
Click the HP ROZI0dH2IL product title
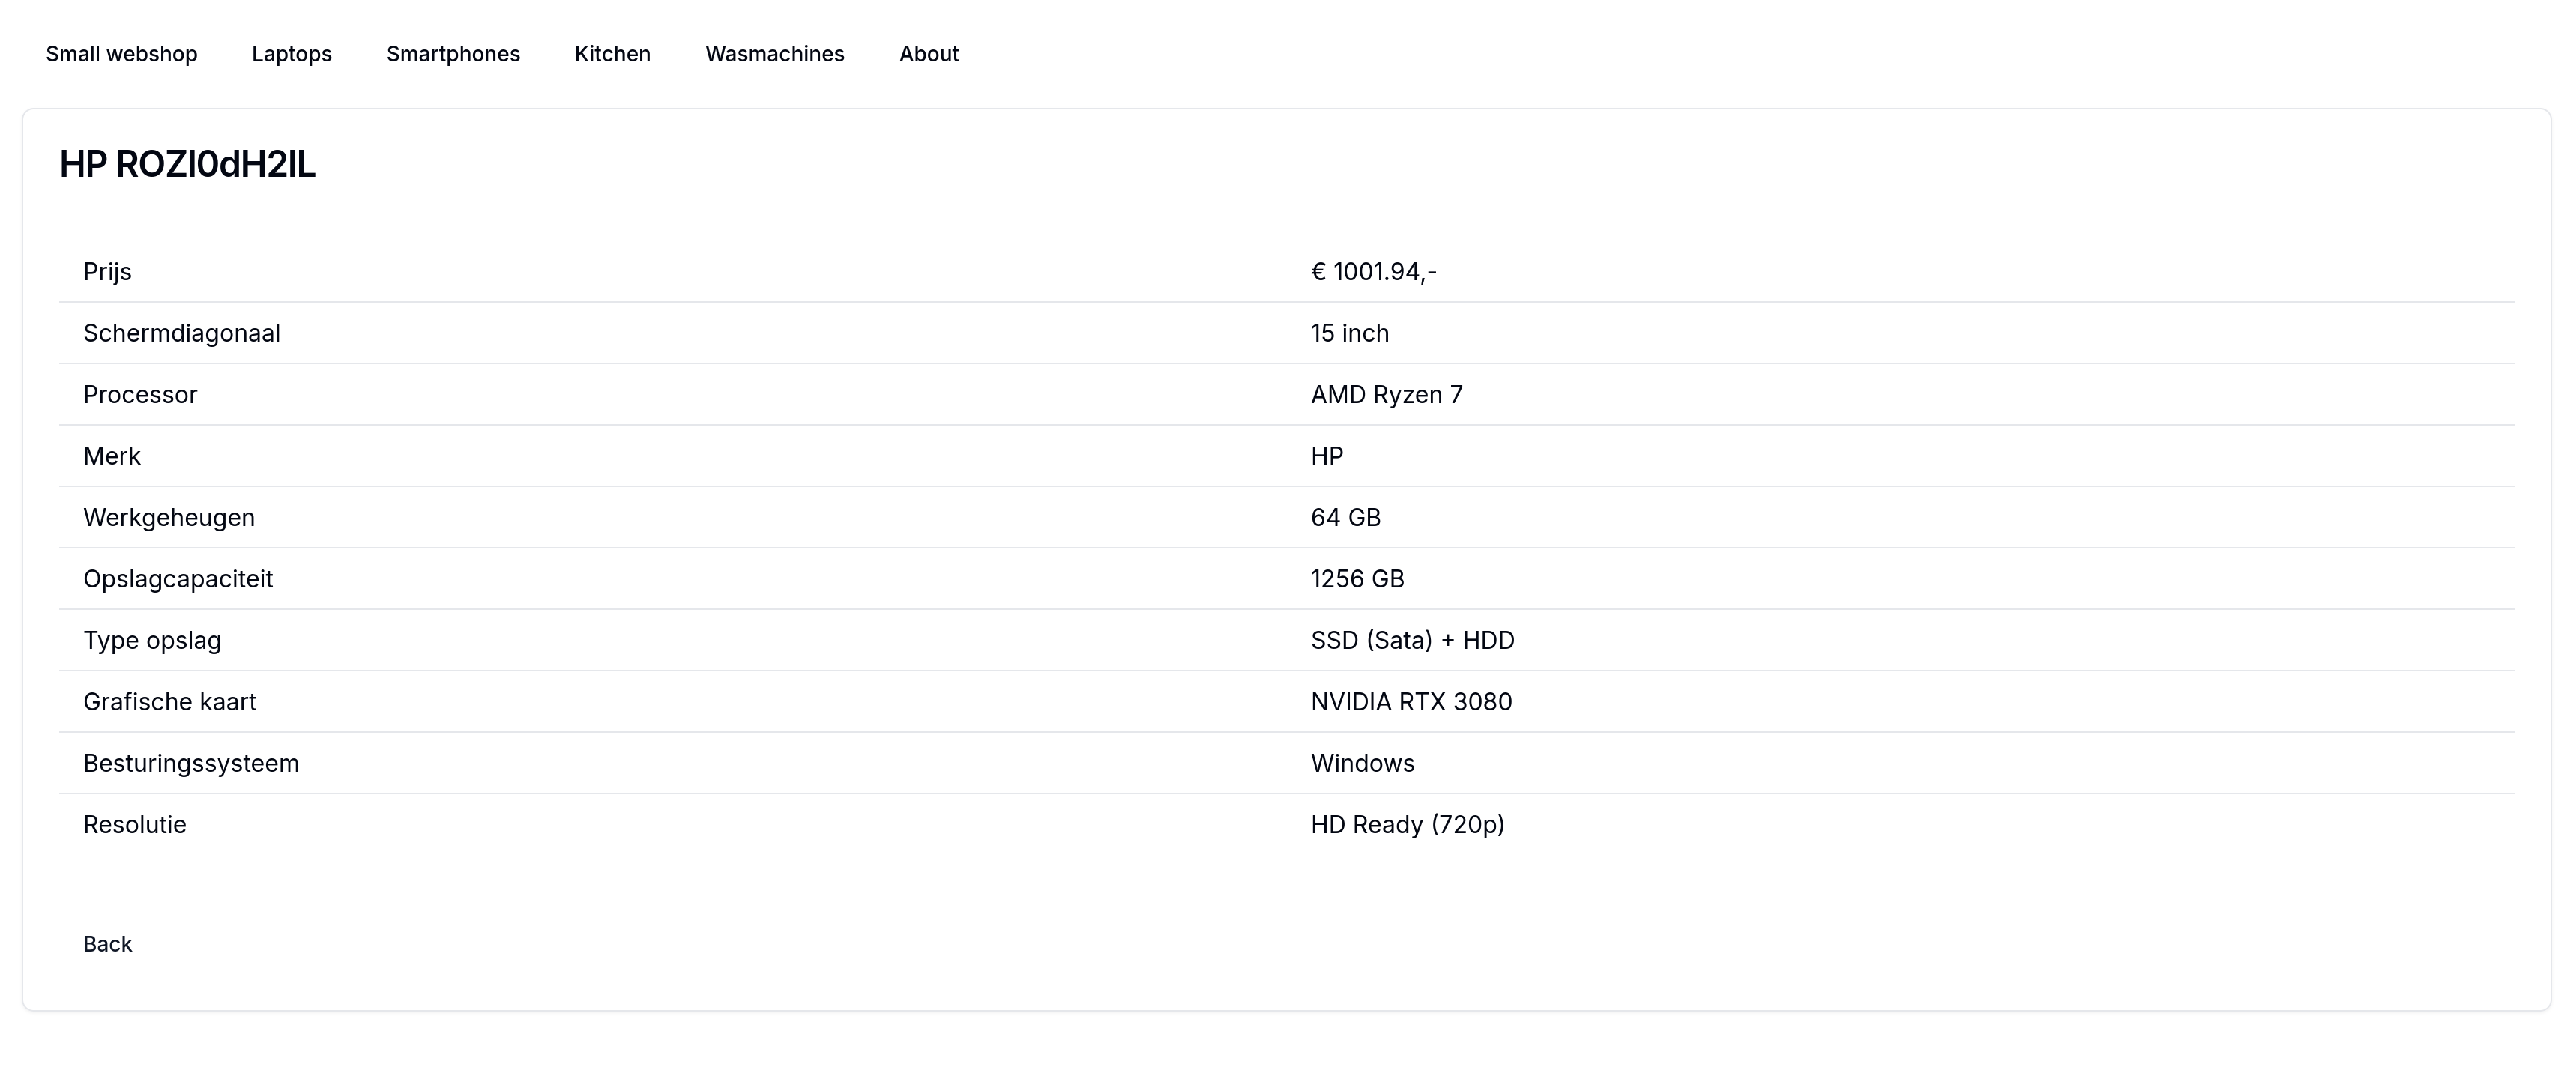[187, 164]
